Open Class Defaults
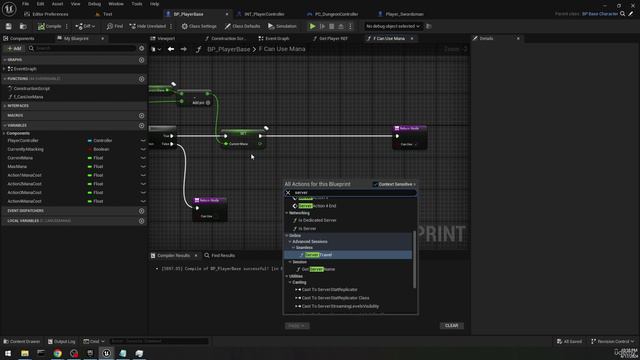The width and height of the screenshot is (640, 360). point(242,26)
